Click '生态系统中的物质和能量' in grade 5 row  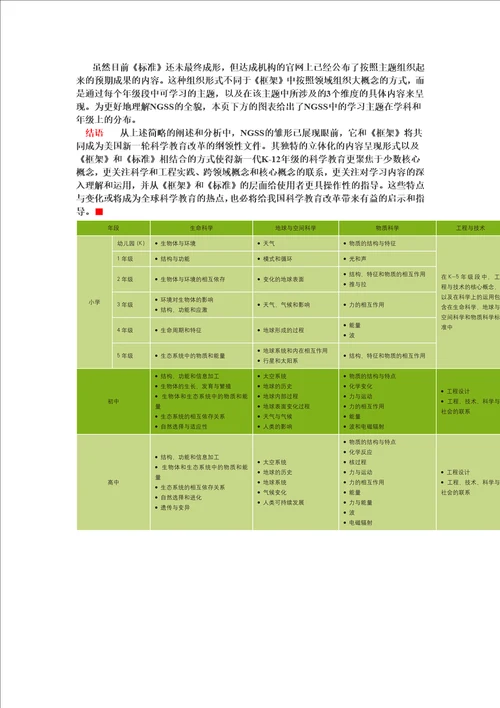point(193,356)
